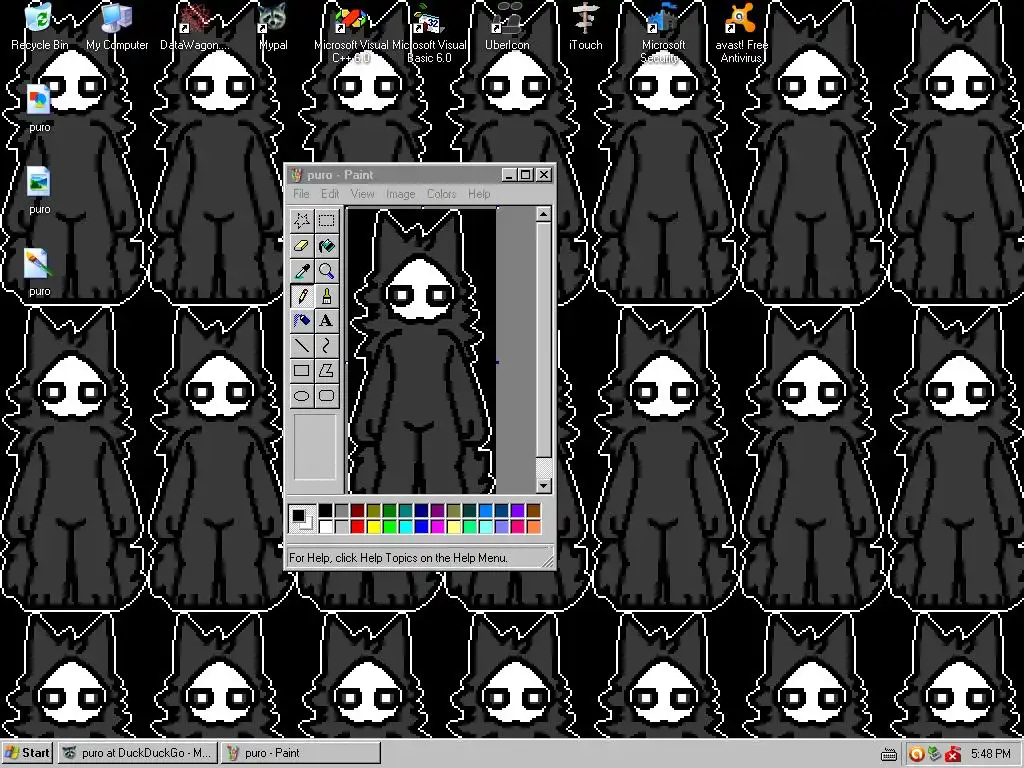
Task: Launch the UberIcon desktop shortcut
Action: [507, 27]
